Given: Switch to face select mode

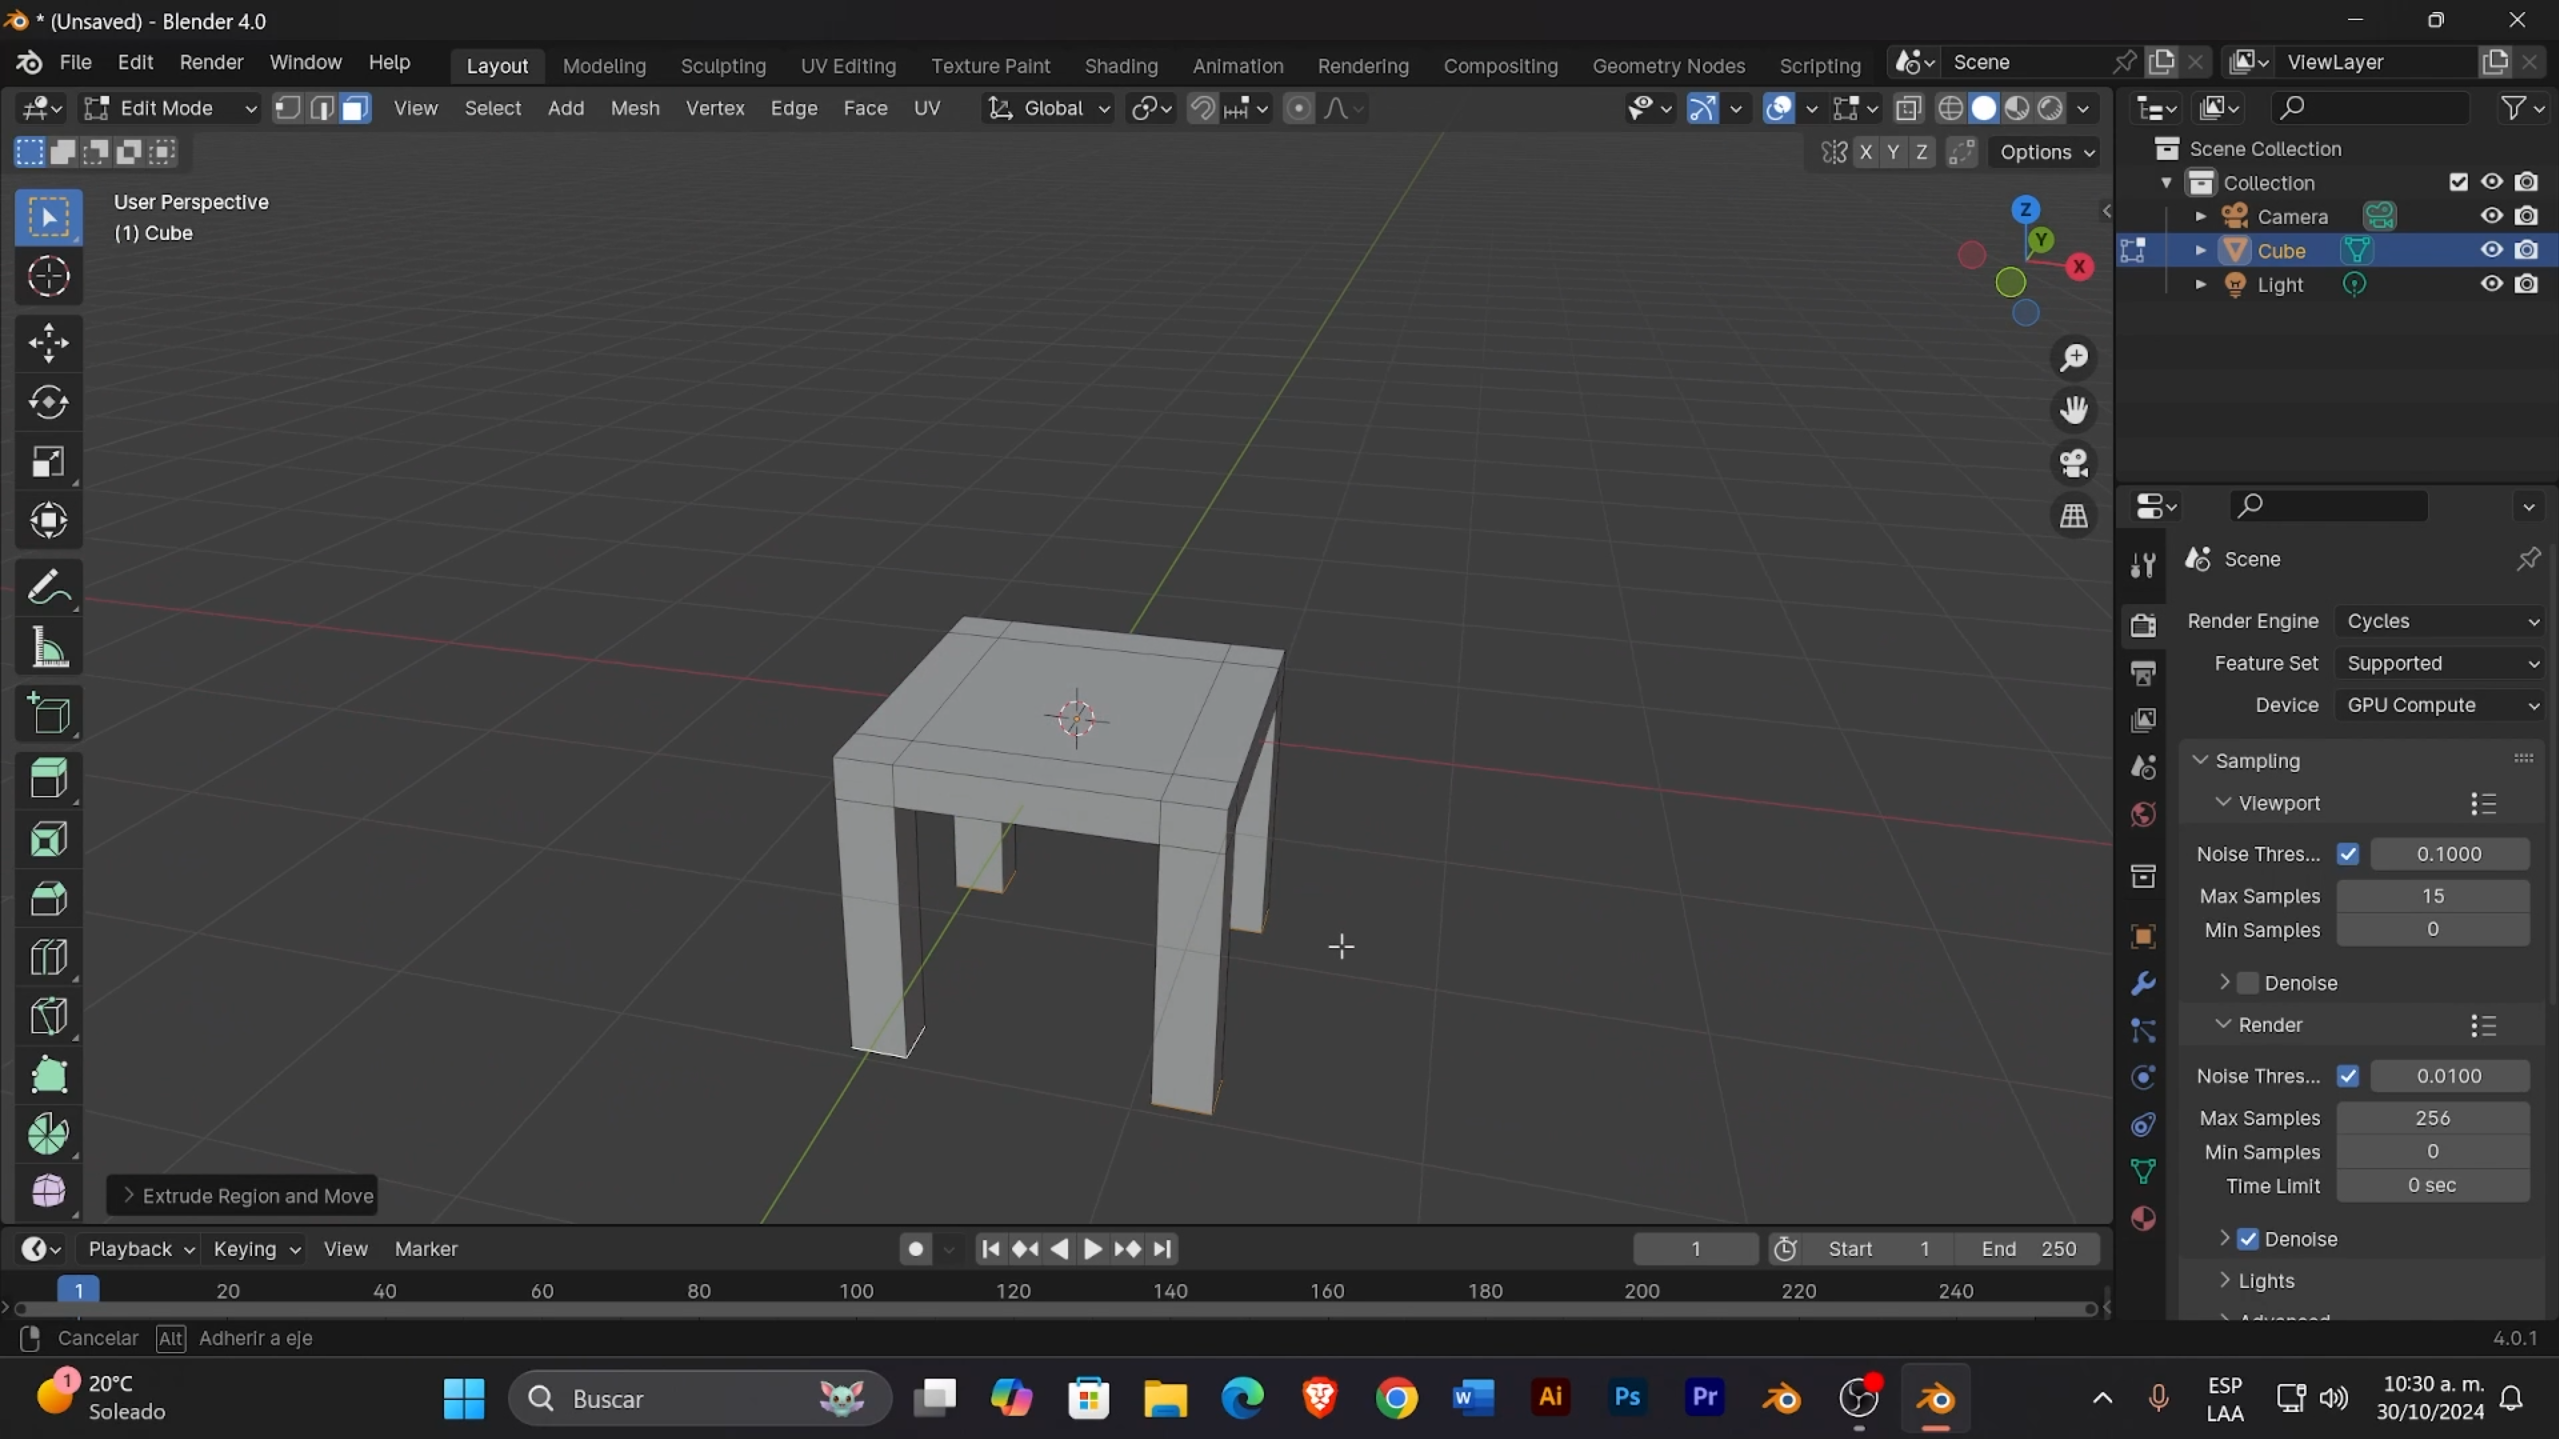Looking at the screenshot, I should coord(355,108).
